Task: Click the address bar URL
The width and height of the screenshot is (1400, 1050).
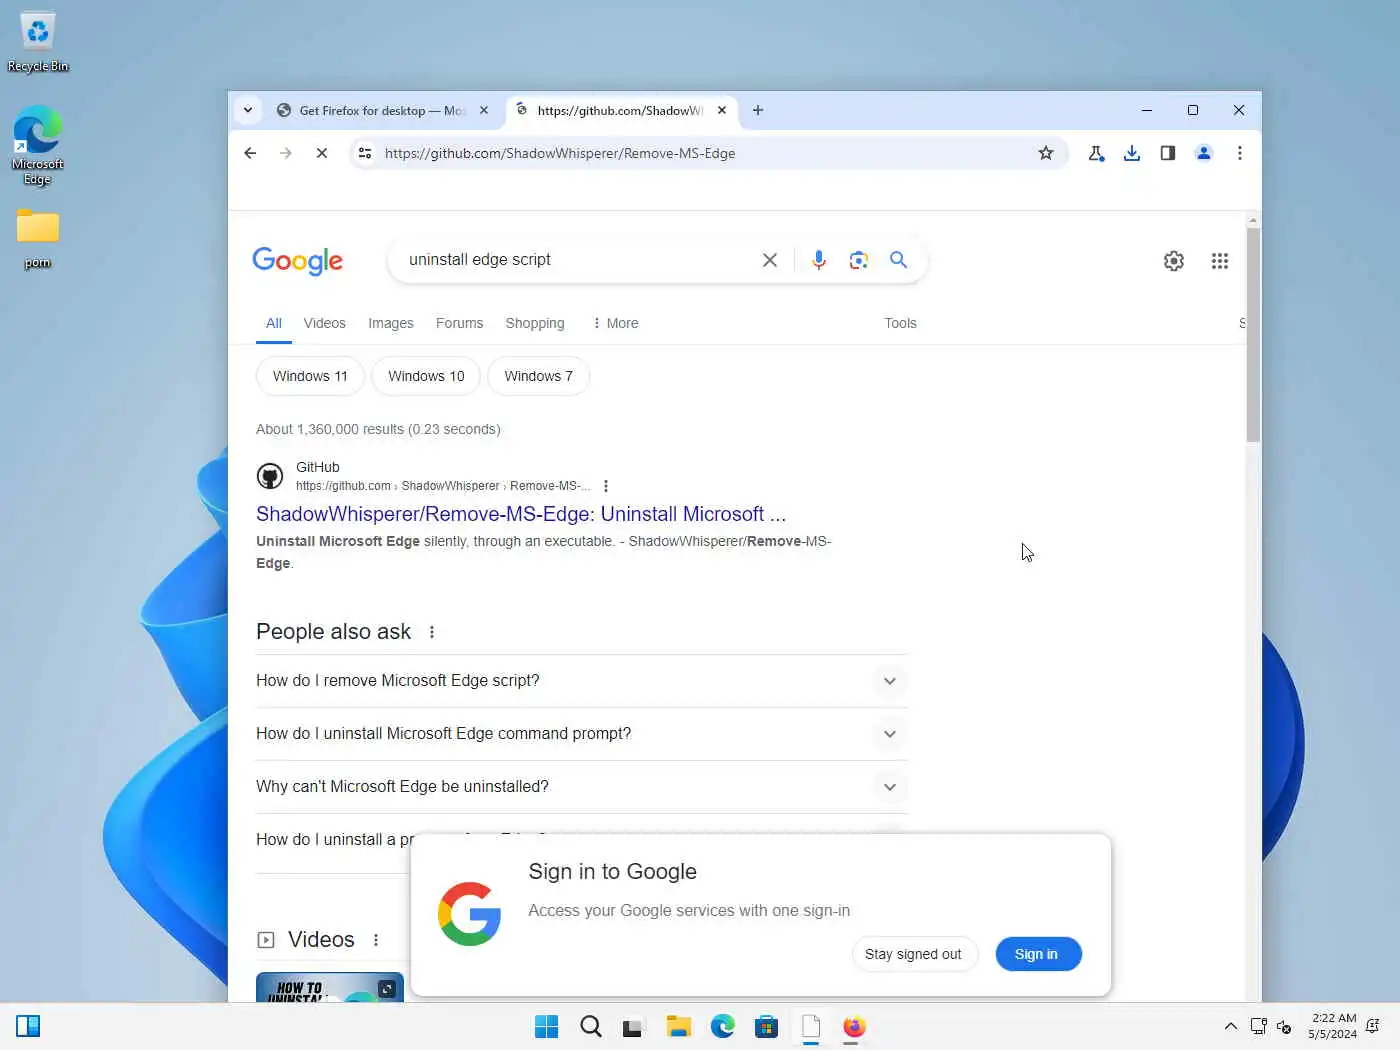Action: point(560,153)
